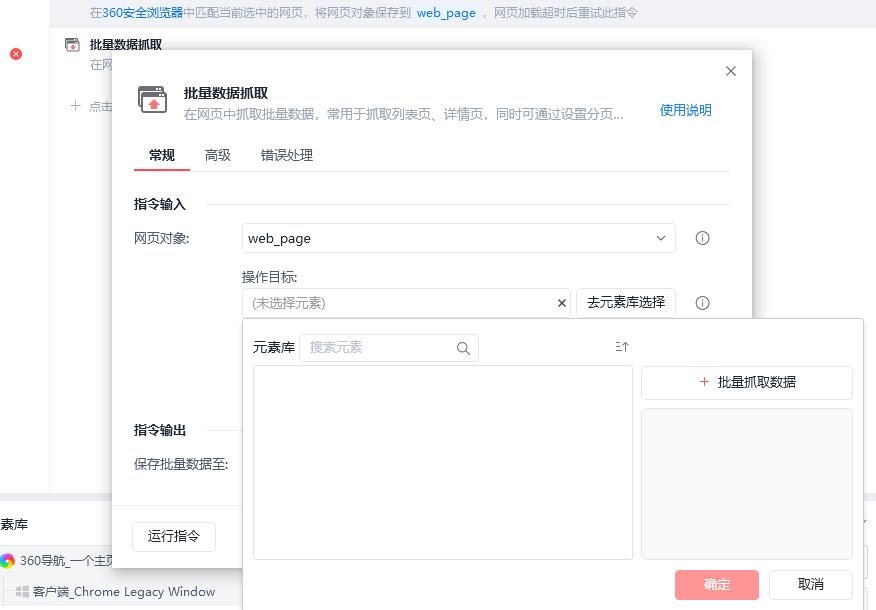The image size is (876, 610).
Task: Clear the operation target with the X icon
Action: [x=562, y=303]
